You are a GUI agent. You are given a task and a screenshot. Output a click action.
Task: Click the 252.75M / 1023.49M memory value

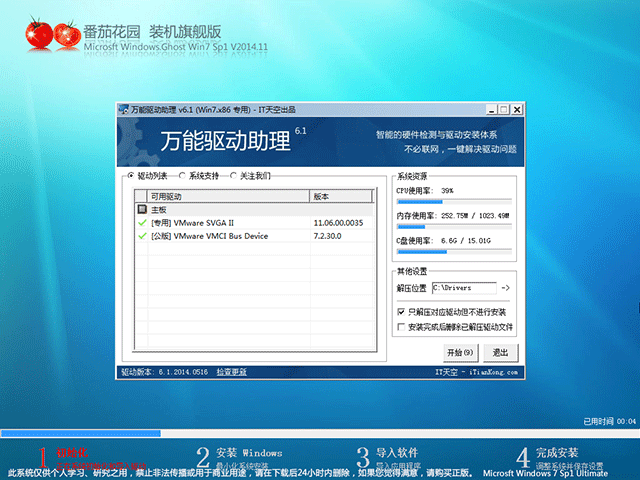(475, 216)
